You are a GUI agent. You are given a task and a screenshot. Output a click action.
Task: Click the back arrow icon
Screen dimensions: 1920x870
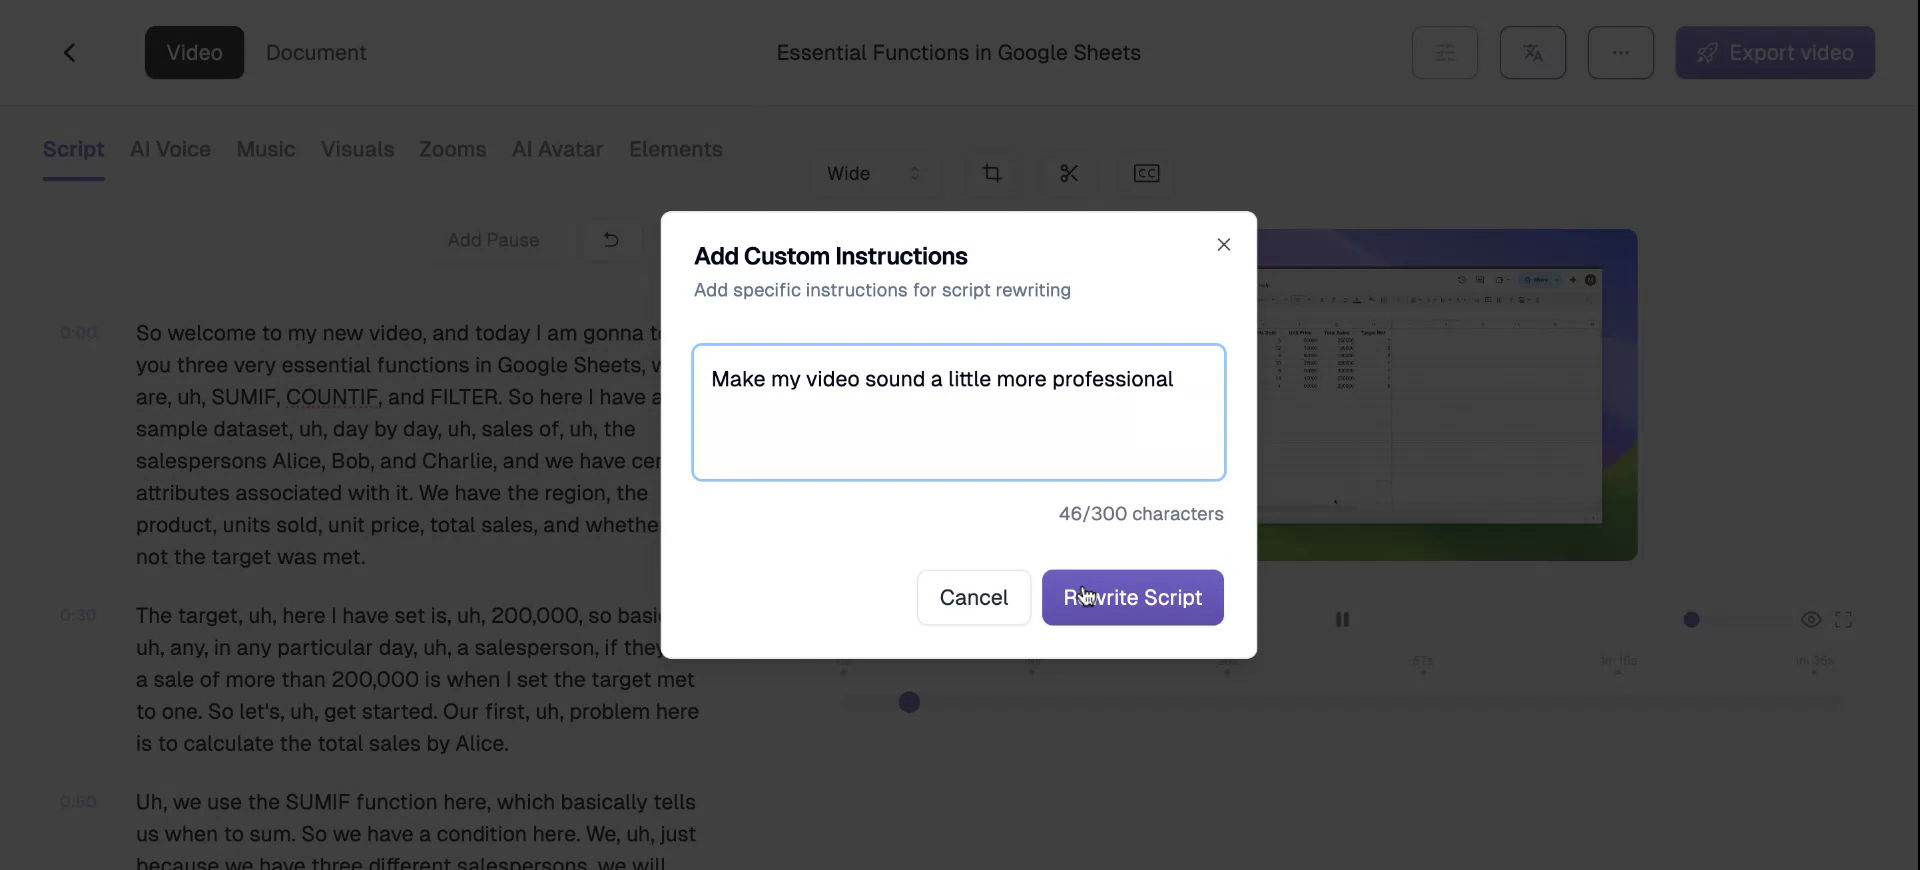(x=69, y=53)
